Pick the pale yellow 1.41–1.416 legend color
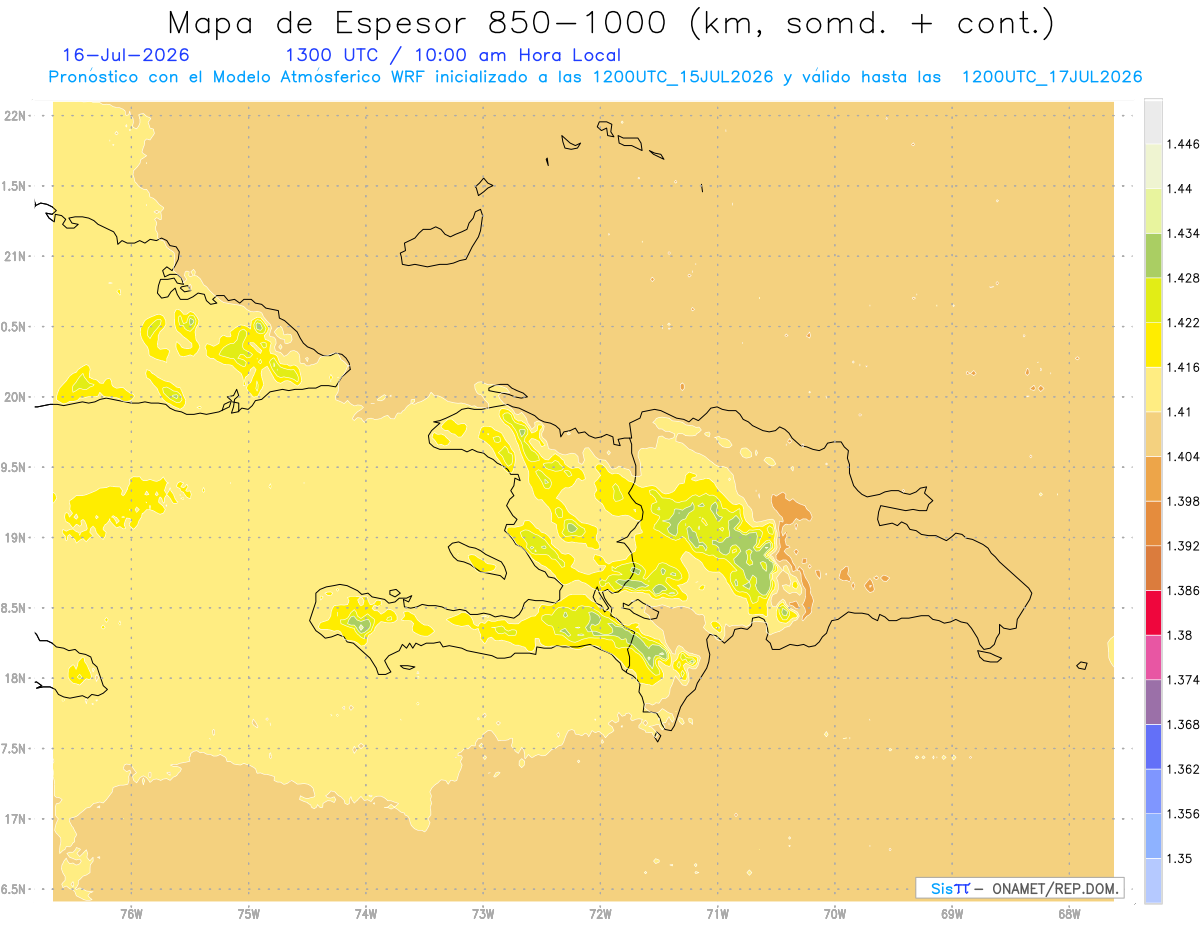Viewport: 1200px width, 927px height. pyautogui.click(x=1153, y=389)
